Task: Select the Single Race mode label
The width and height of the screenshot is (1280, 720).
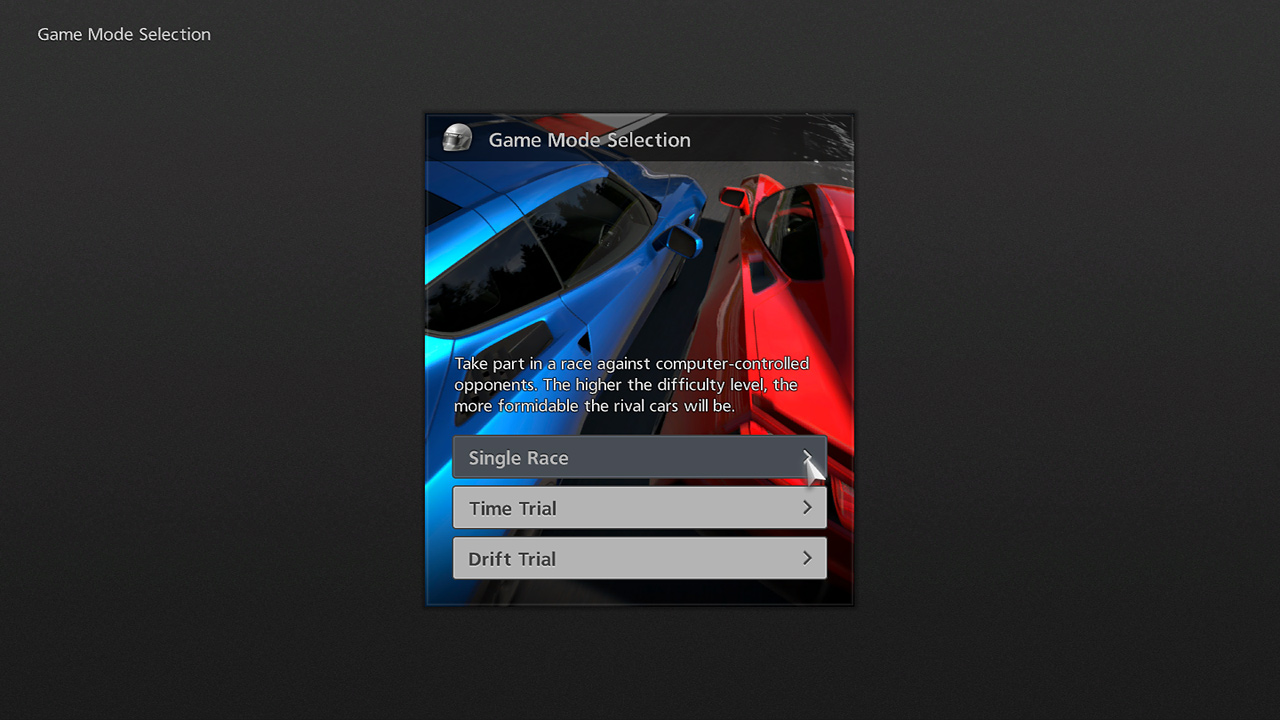Action: pos(518,458)
